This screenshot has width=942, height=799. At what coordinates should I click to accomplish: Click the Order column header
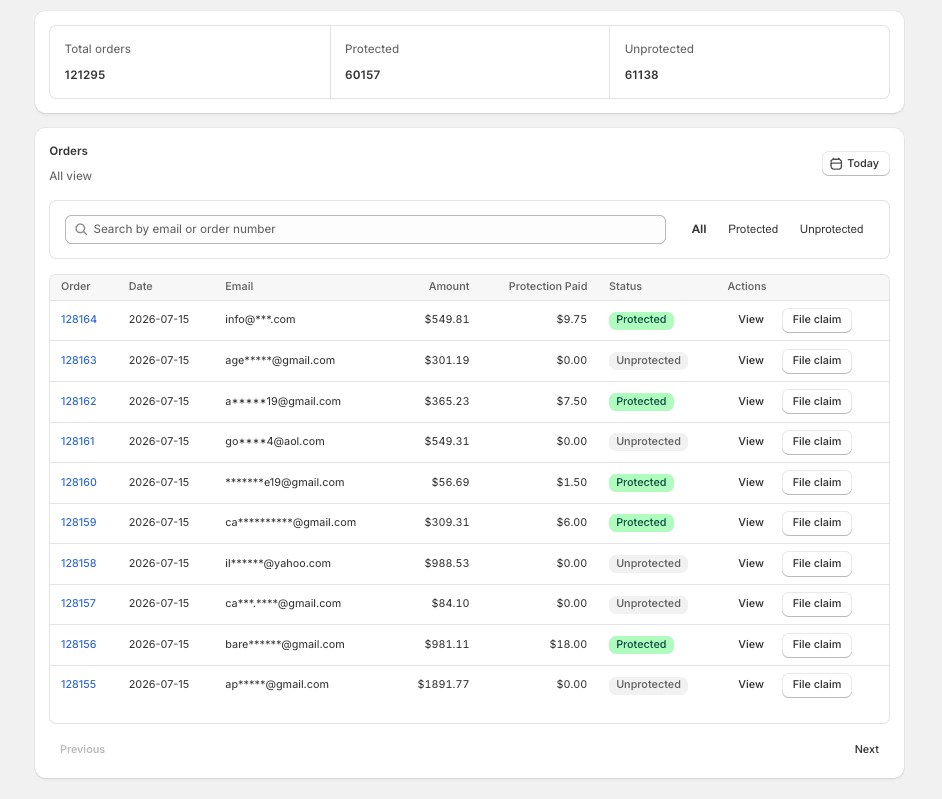coord(76,287)
